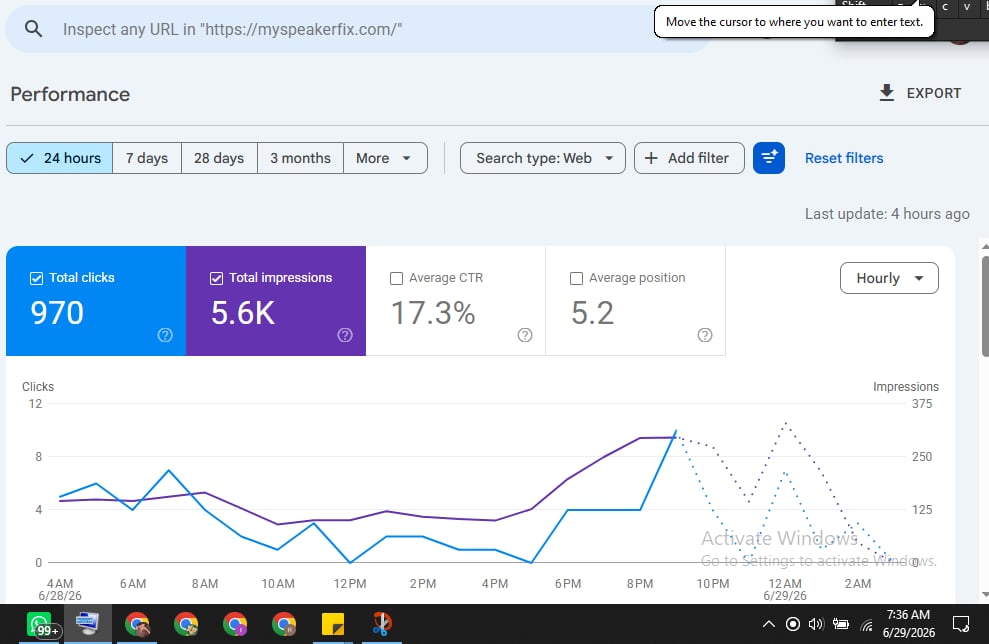The width and height of the screenshot is (989, 644).
Task: Click the plus icon in Add filter
Action: click(651, 158)
